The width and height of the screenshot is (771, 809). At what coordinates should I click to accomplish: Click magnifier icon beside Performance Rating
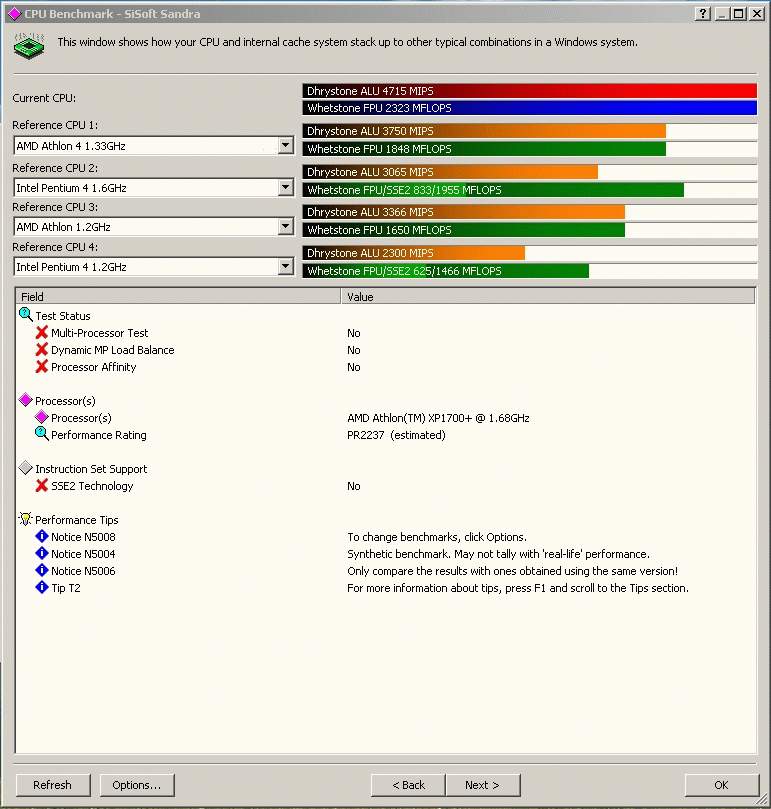point(42,434)
